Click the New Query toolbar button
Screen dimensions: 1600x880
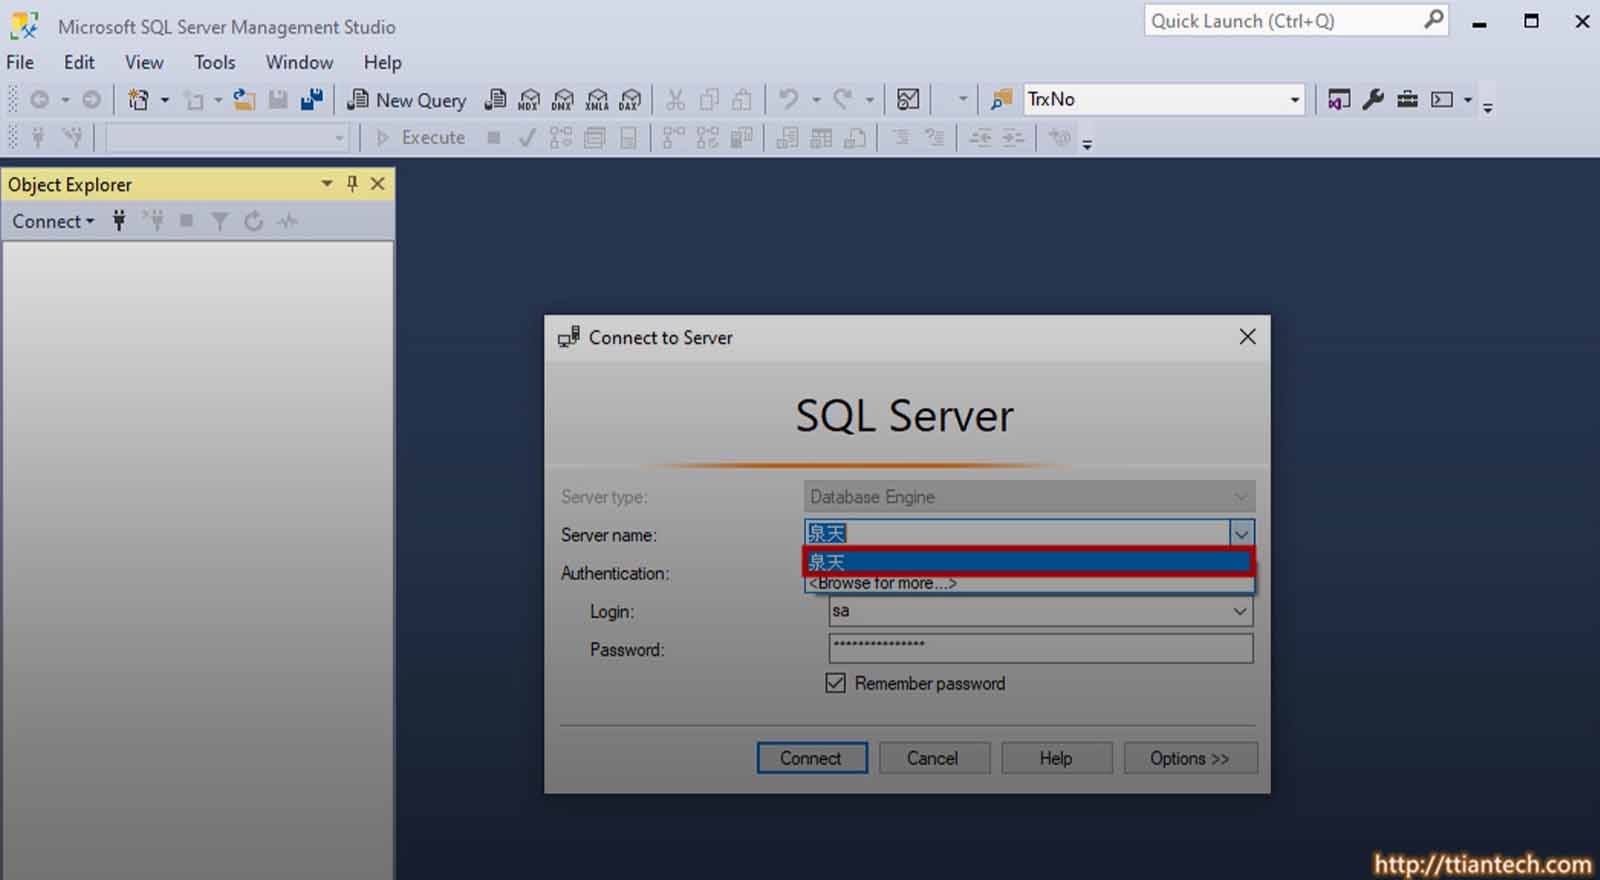coord(407,99)
